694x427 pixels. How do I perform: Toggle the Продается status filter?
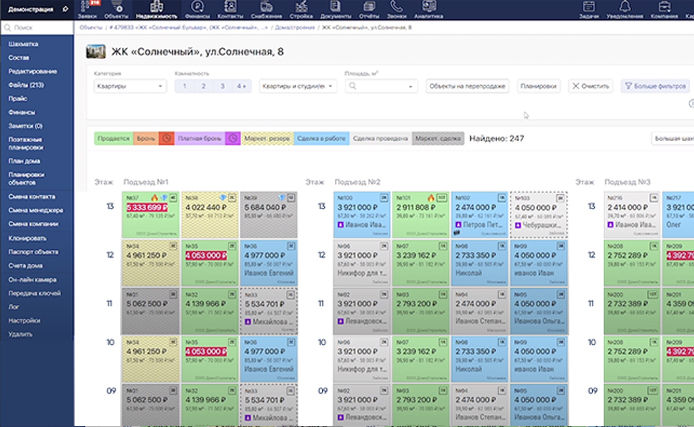point(113,138)
